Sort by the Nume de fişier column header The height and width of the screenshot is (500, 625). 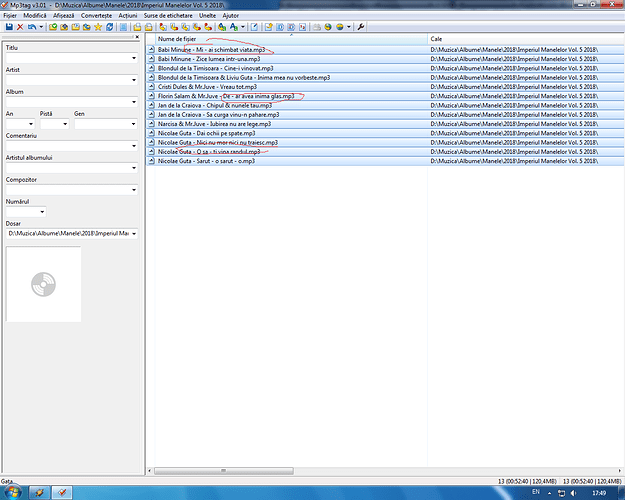[x=291, y=39]
